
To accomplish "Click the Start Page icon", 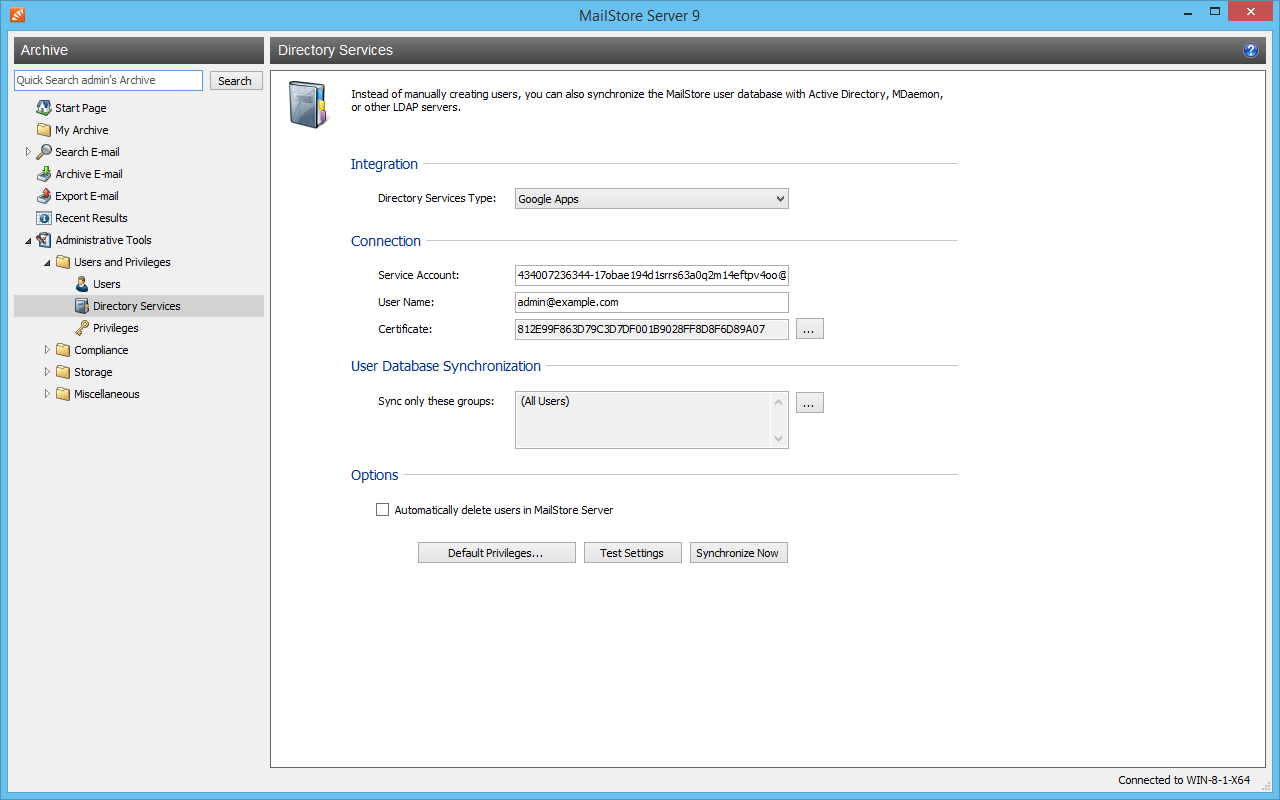I will point(44,108).
